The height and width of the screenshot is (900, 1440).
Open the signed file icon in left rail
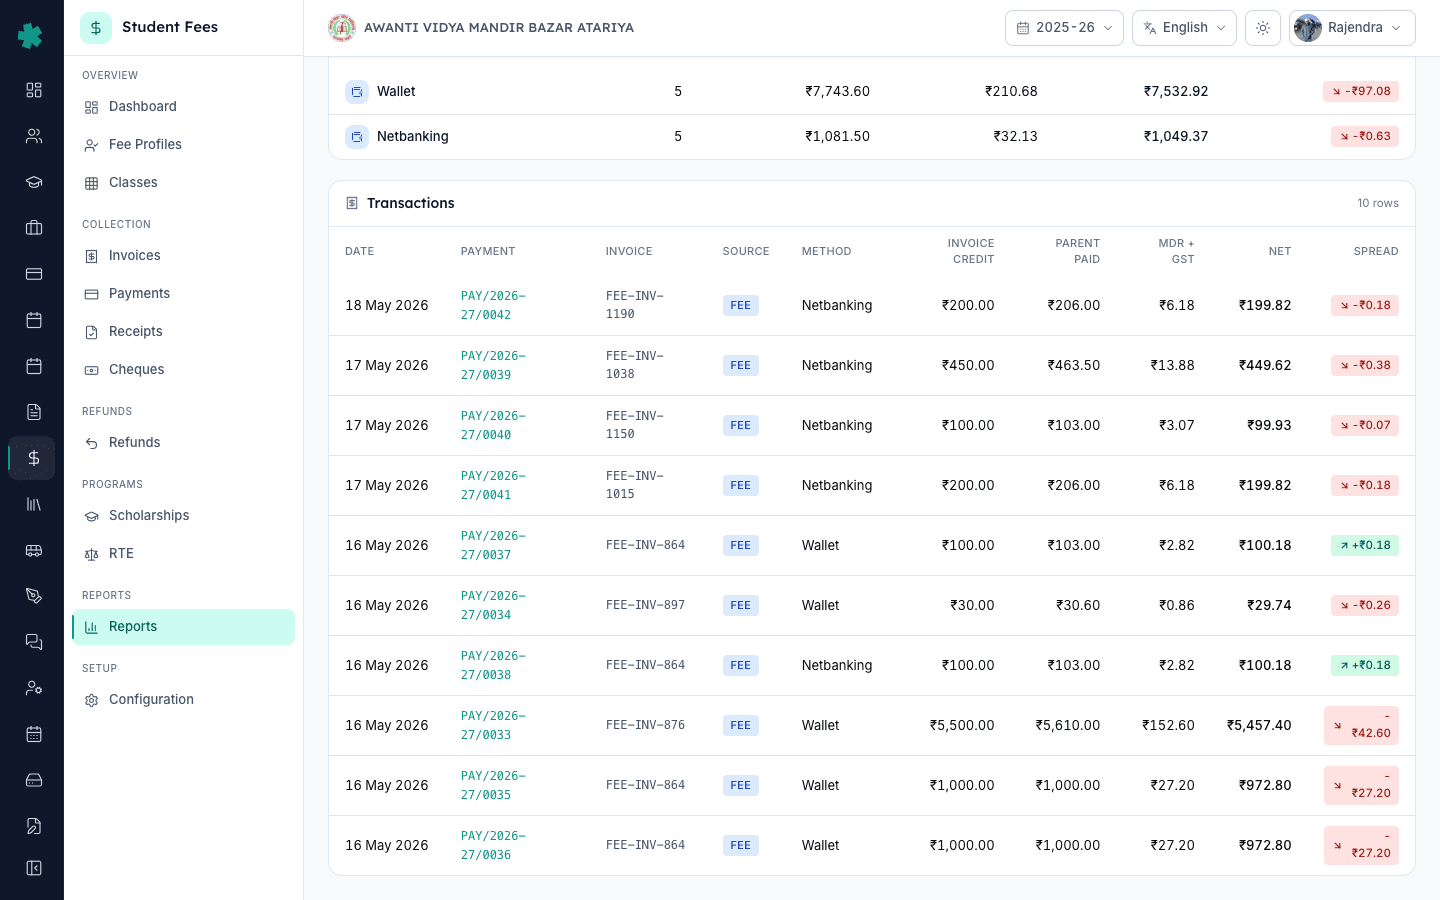tap(34, 826)
